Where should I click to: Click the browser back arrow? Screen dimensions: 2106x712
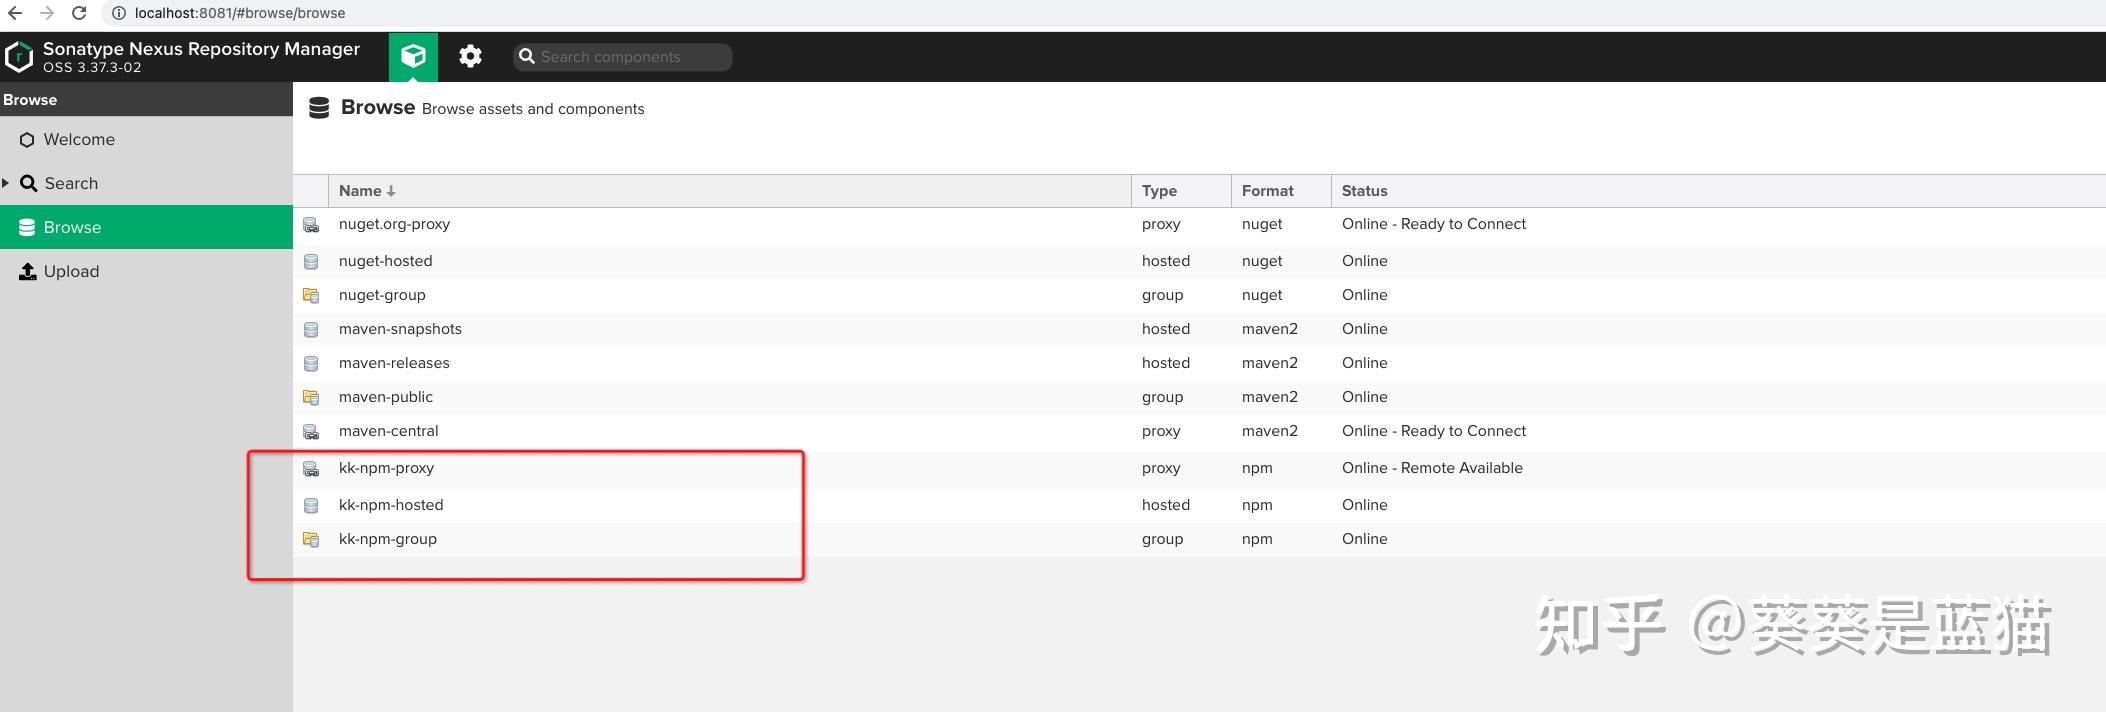coord(15,13)
